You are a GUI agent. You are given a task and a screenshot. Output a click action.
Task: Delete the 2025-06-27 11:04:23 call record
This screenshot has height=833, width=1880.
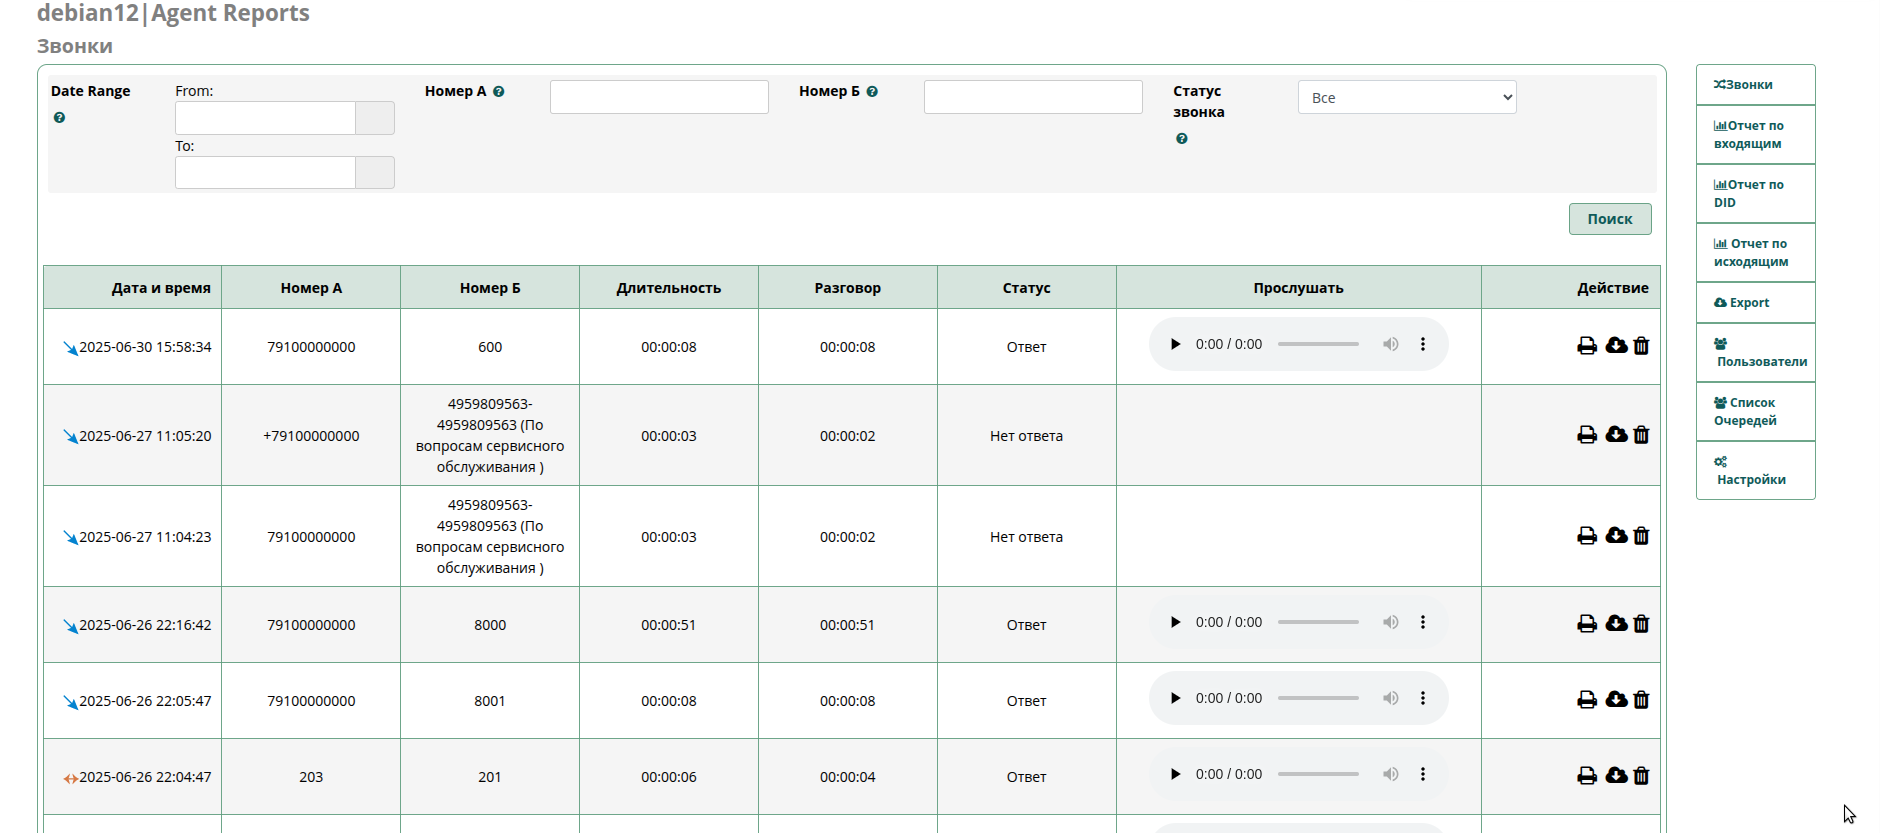[x=1641, y=536]
